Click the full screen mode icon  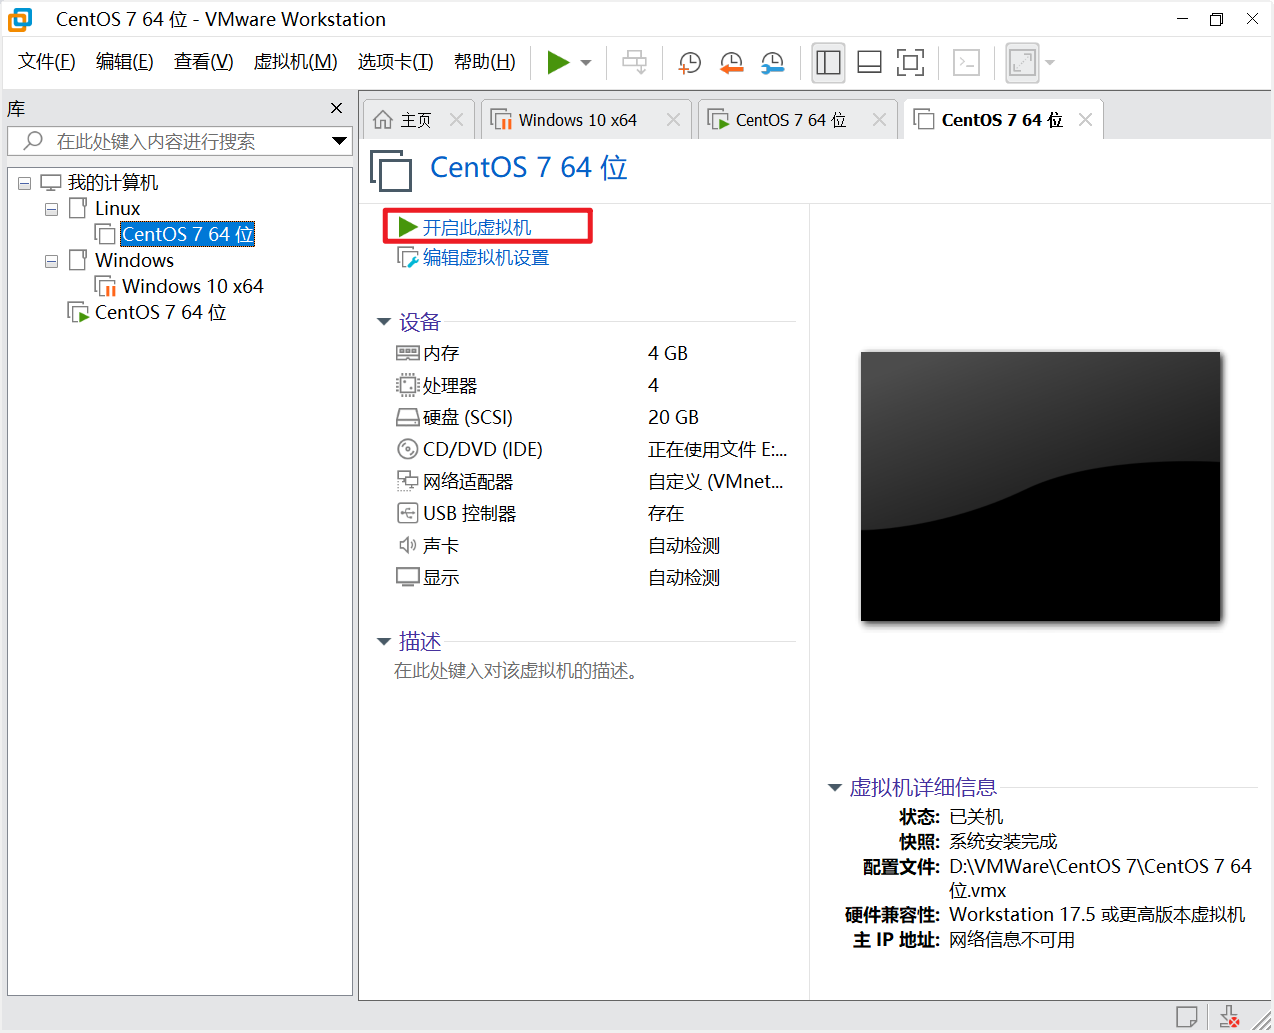click(910, 63)
